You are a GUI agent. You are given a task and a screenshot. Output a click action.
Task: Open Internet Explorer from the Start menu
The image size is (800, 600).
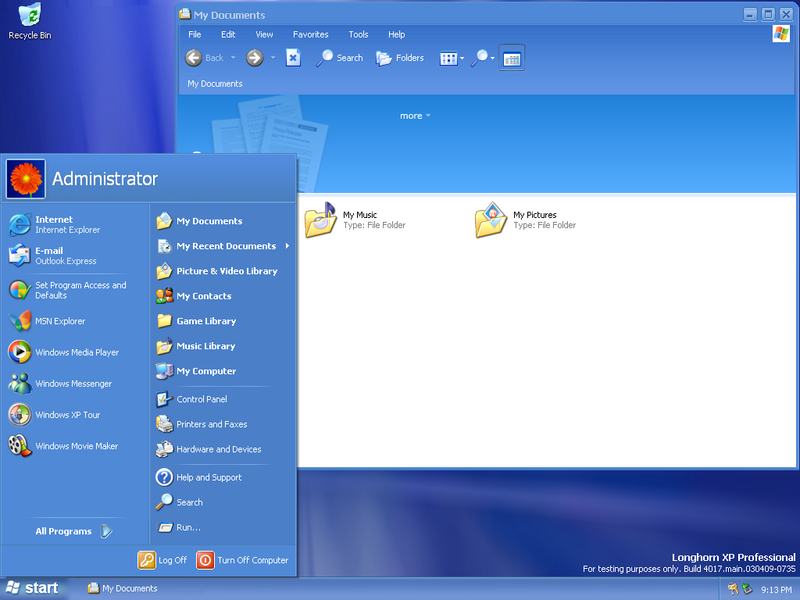click(x=55, y=224)
